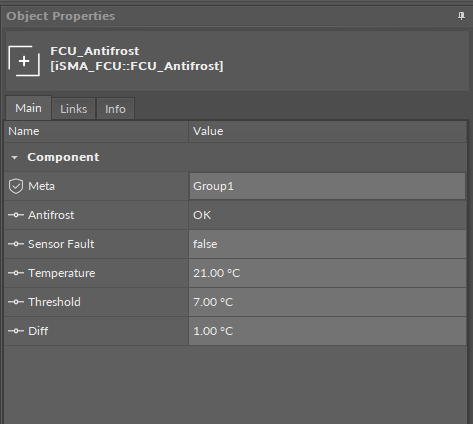Collapse the Component section arrow
Viewport: 473px width, 424px height.
click(14, 158)
